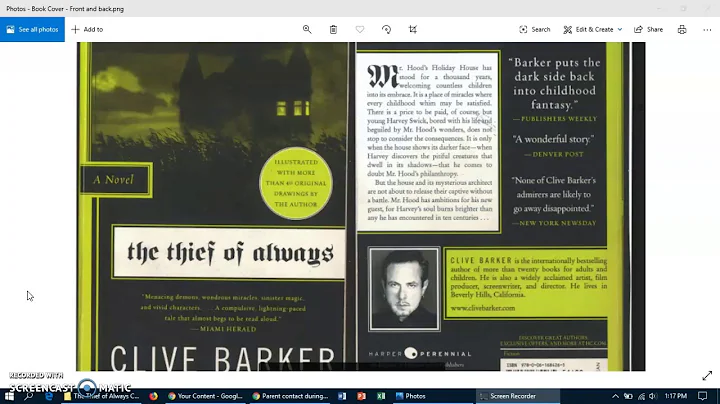The height and width of the screenshot is (404, 720).
Task: Print the photo with the printer icon
Action: (x=682, y=29)
